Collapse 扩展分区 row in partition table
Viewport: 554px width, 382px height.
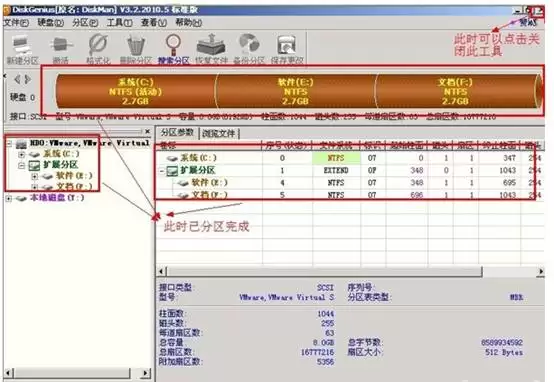(x=162, y=171)
